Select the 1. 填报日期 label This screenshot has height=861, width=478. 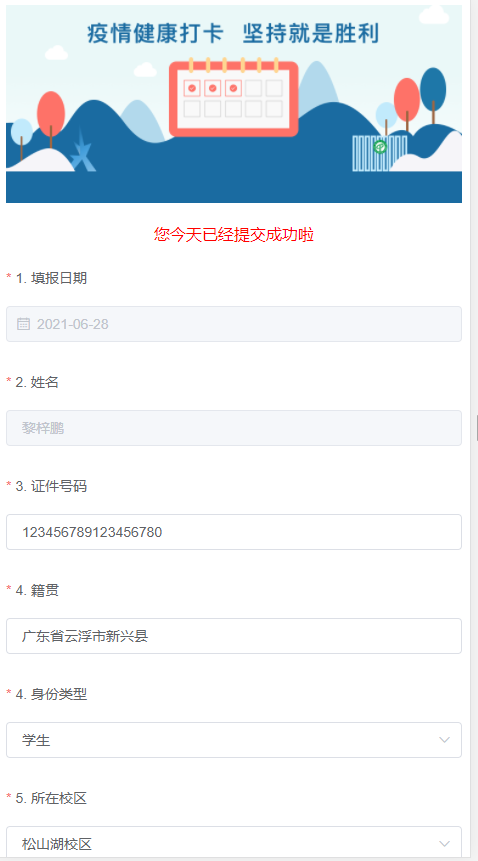point(51,278)
